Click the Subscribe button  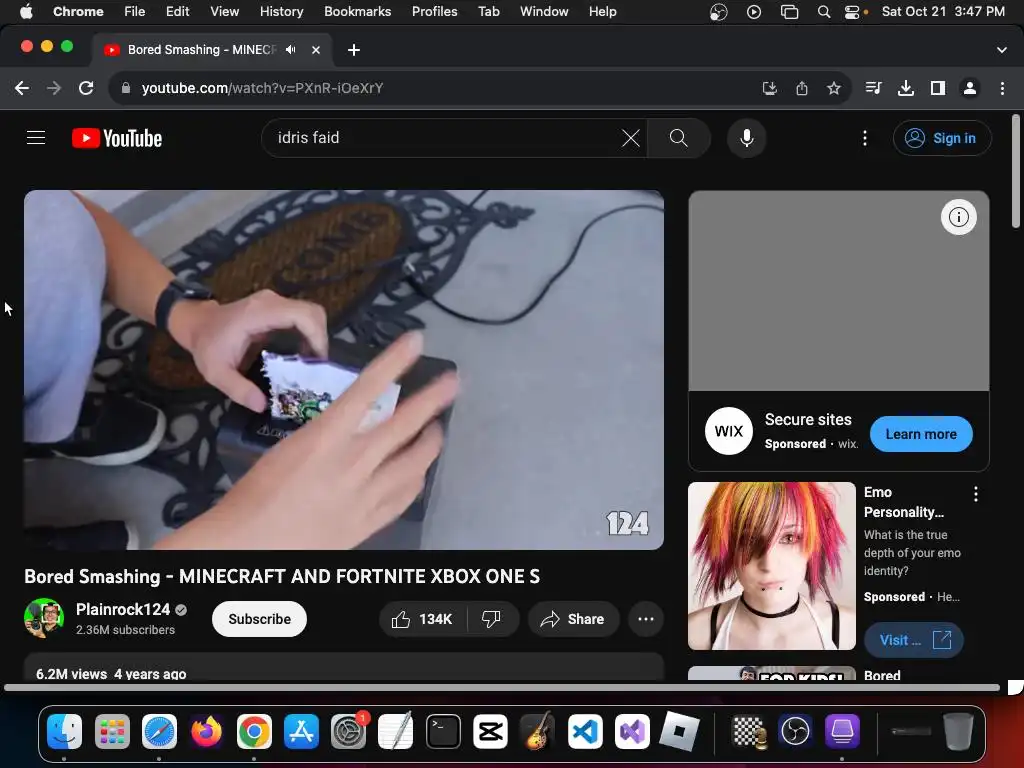(x=259, y=619)
